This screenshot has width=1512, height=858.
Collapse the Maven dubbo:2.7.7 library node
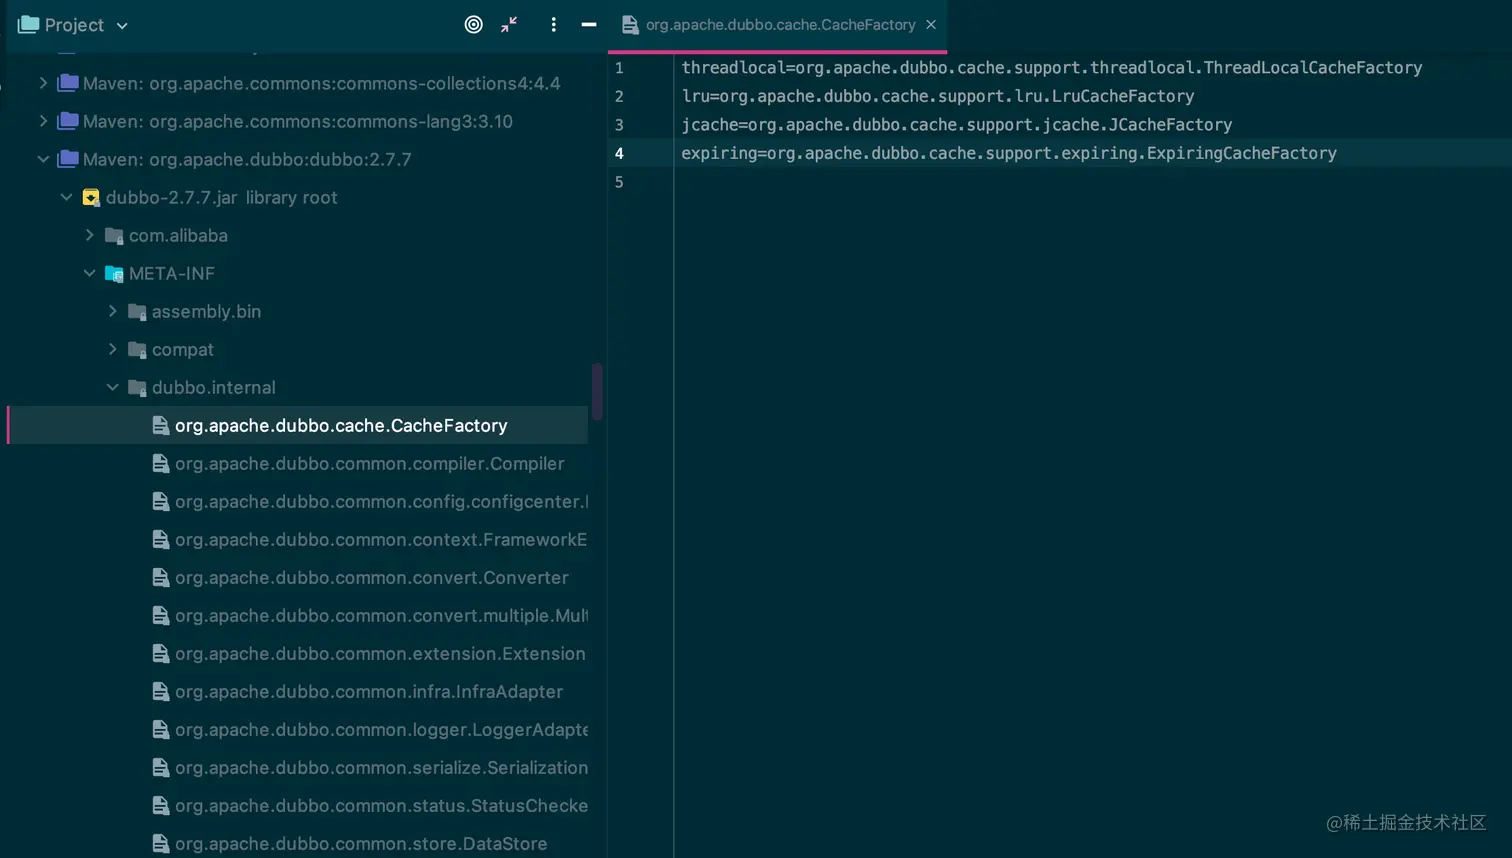point(43,159)
